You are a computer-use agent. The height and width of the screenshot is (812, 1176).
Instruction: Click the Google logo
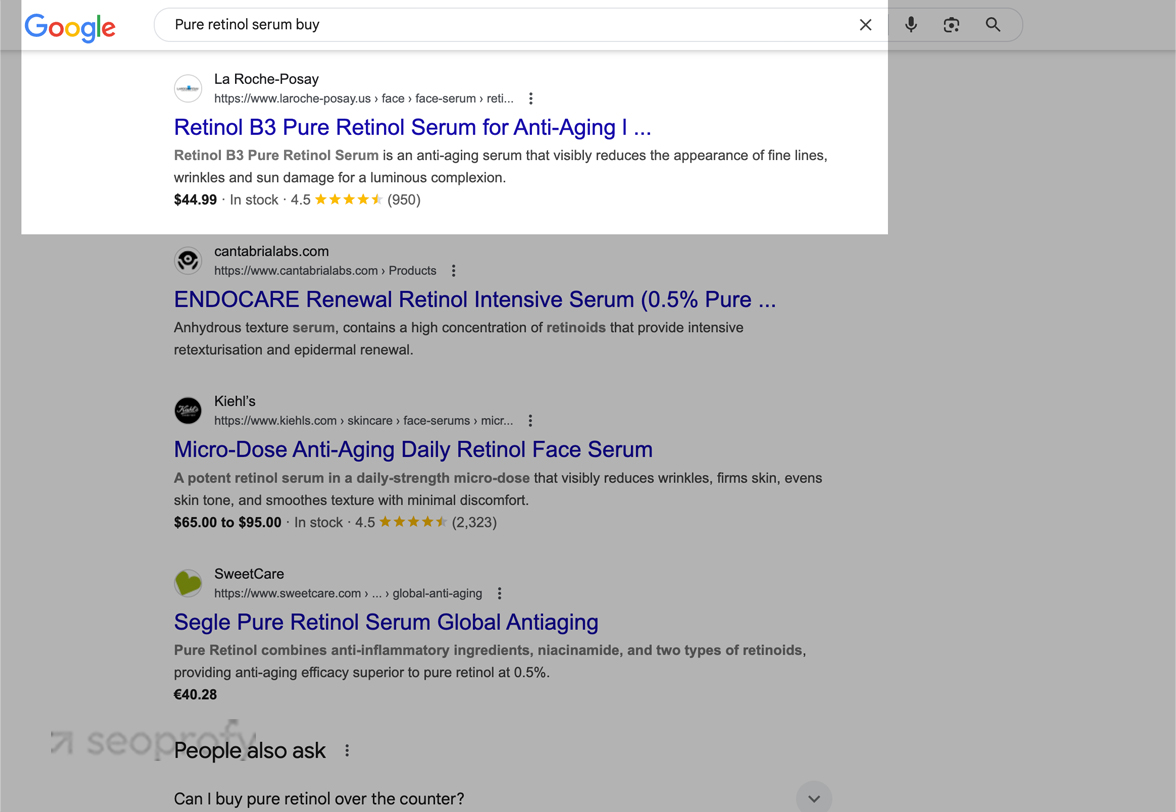70,27
